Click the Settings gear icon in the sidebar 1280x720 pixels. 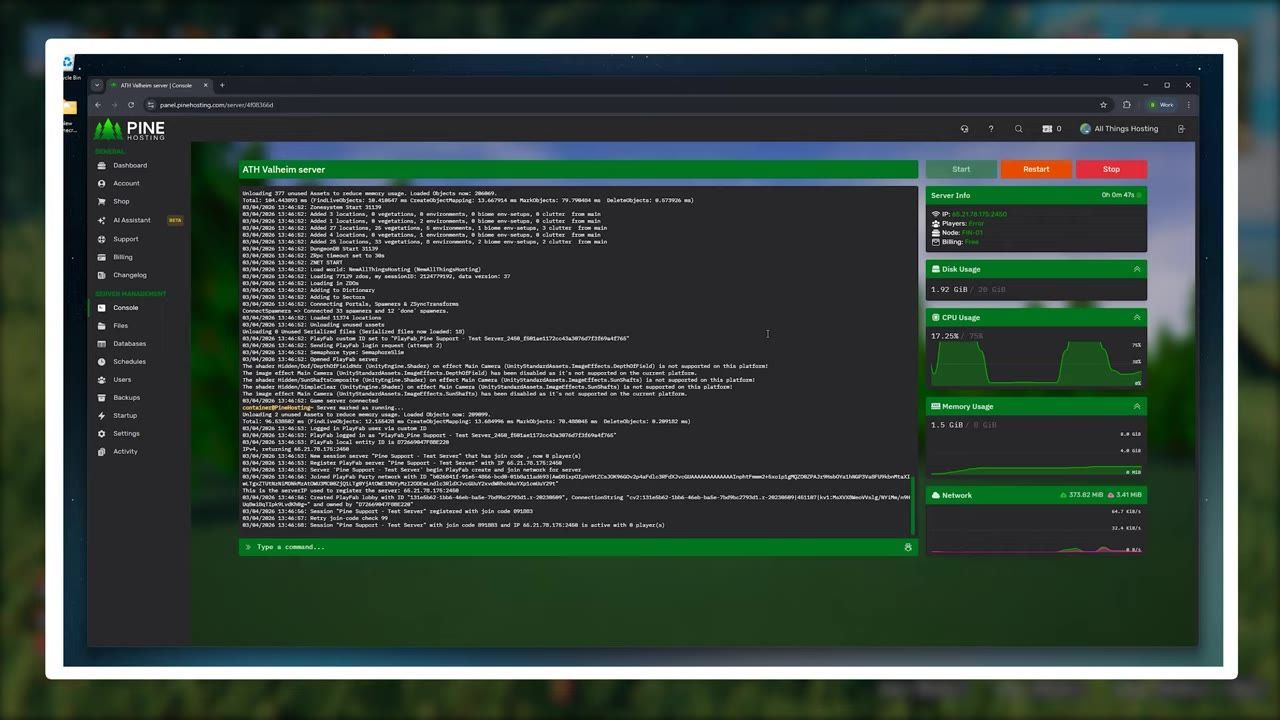point(102,434)
